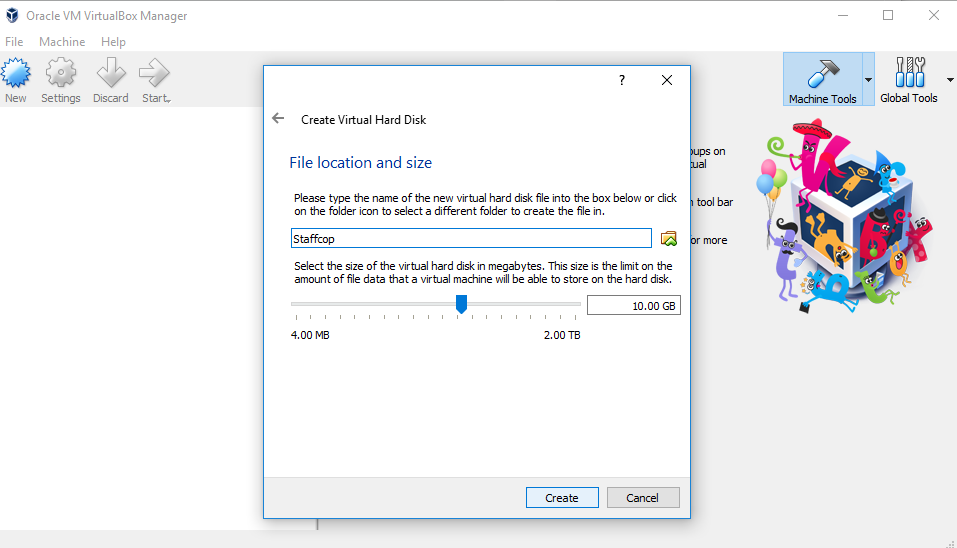The width and height of the screenshot is (957, 548).
Task: Open the File menu
Action: point(14,41)
